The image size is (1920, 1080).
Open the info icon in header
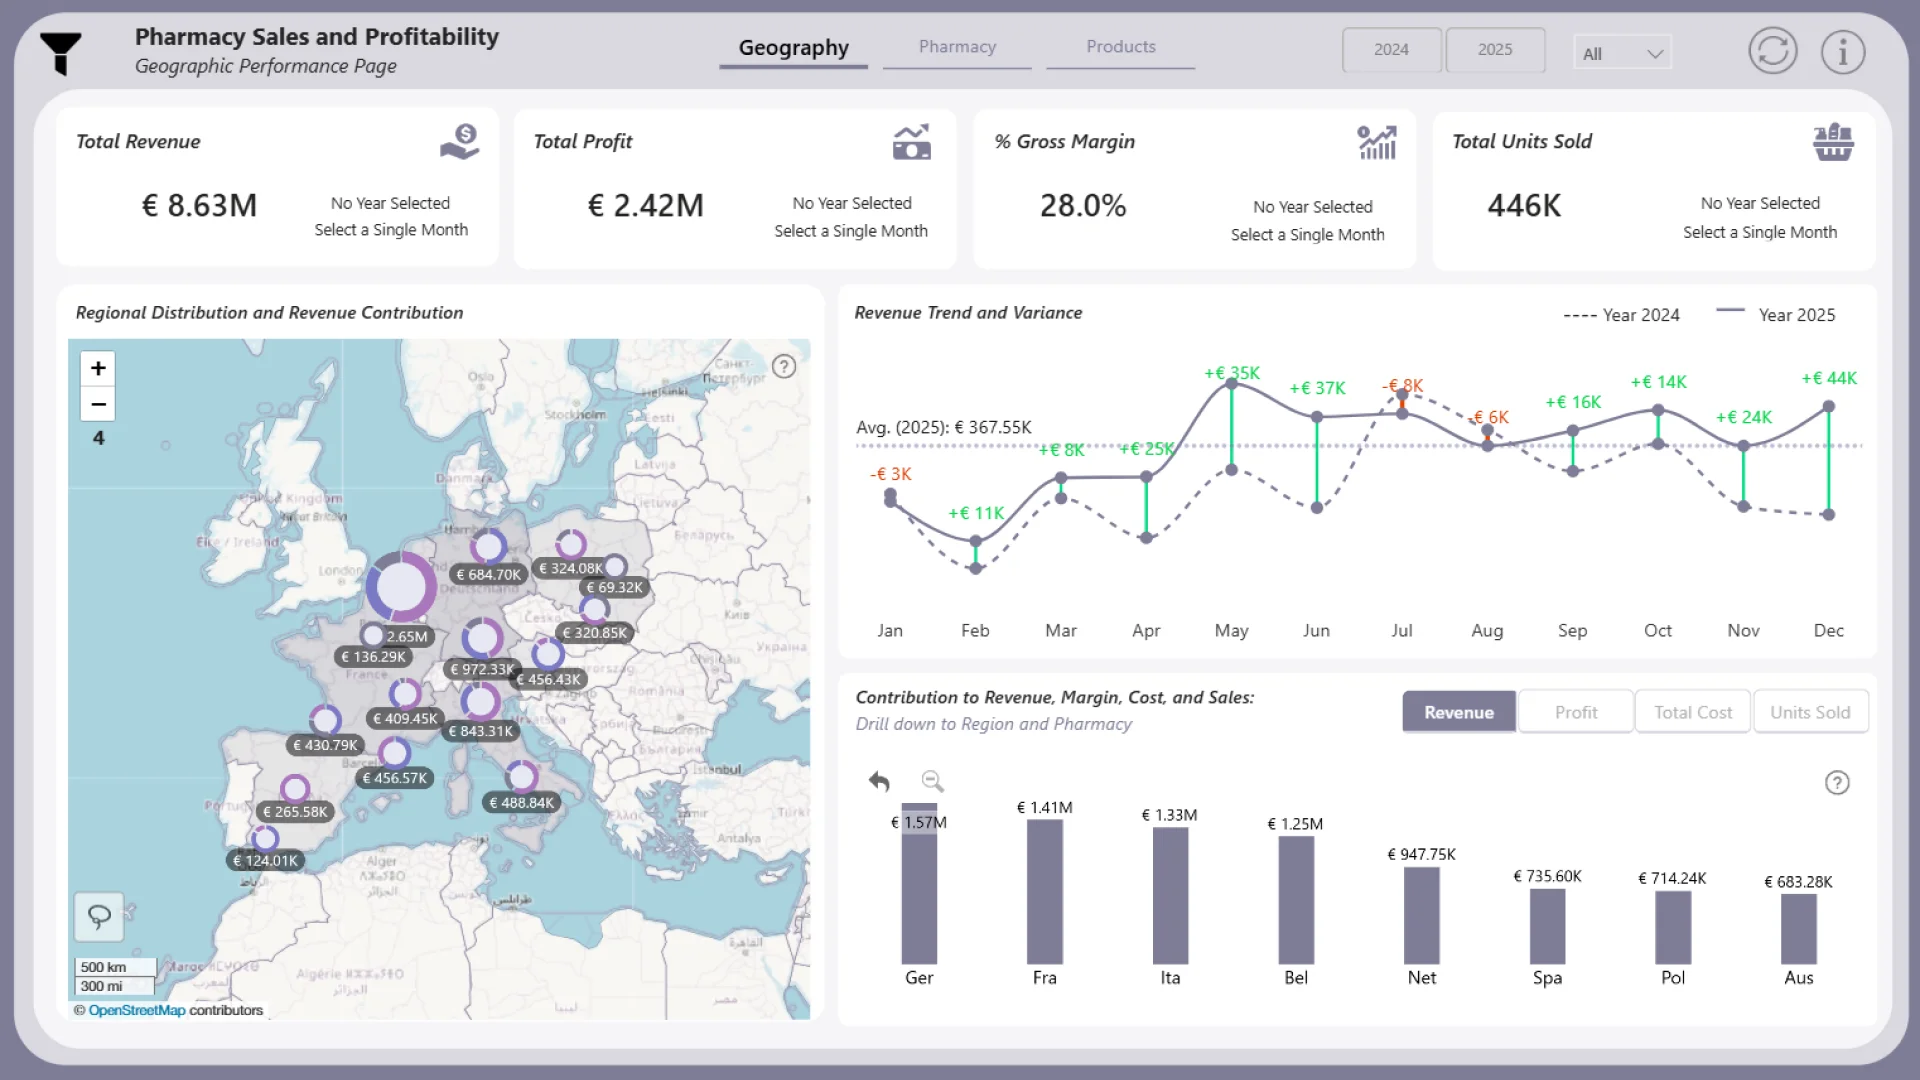click(x=1842, y=51)
